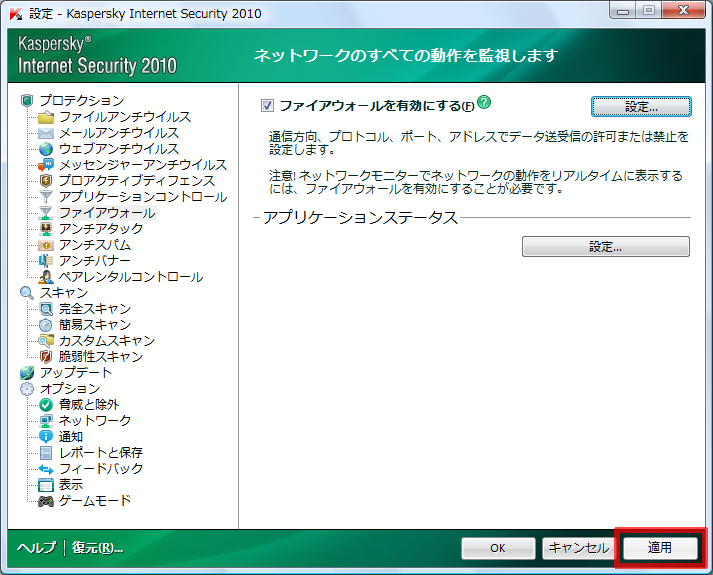This screenshot has width=713, height=575.
Task: Open the アップデート settings item
Action: 75,373
